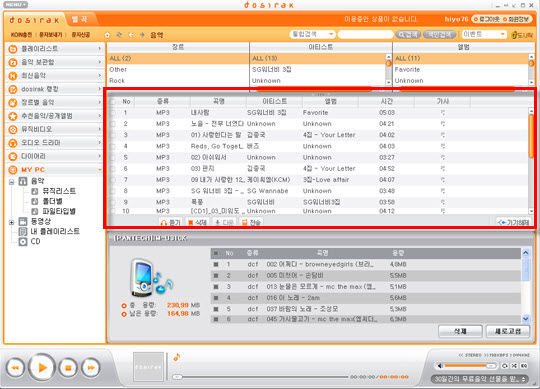Screen dimensions: 540x389
Task: Collapse the MY PC section arrow
Action: click(100, 170)
